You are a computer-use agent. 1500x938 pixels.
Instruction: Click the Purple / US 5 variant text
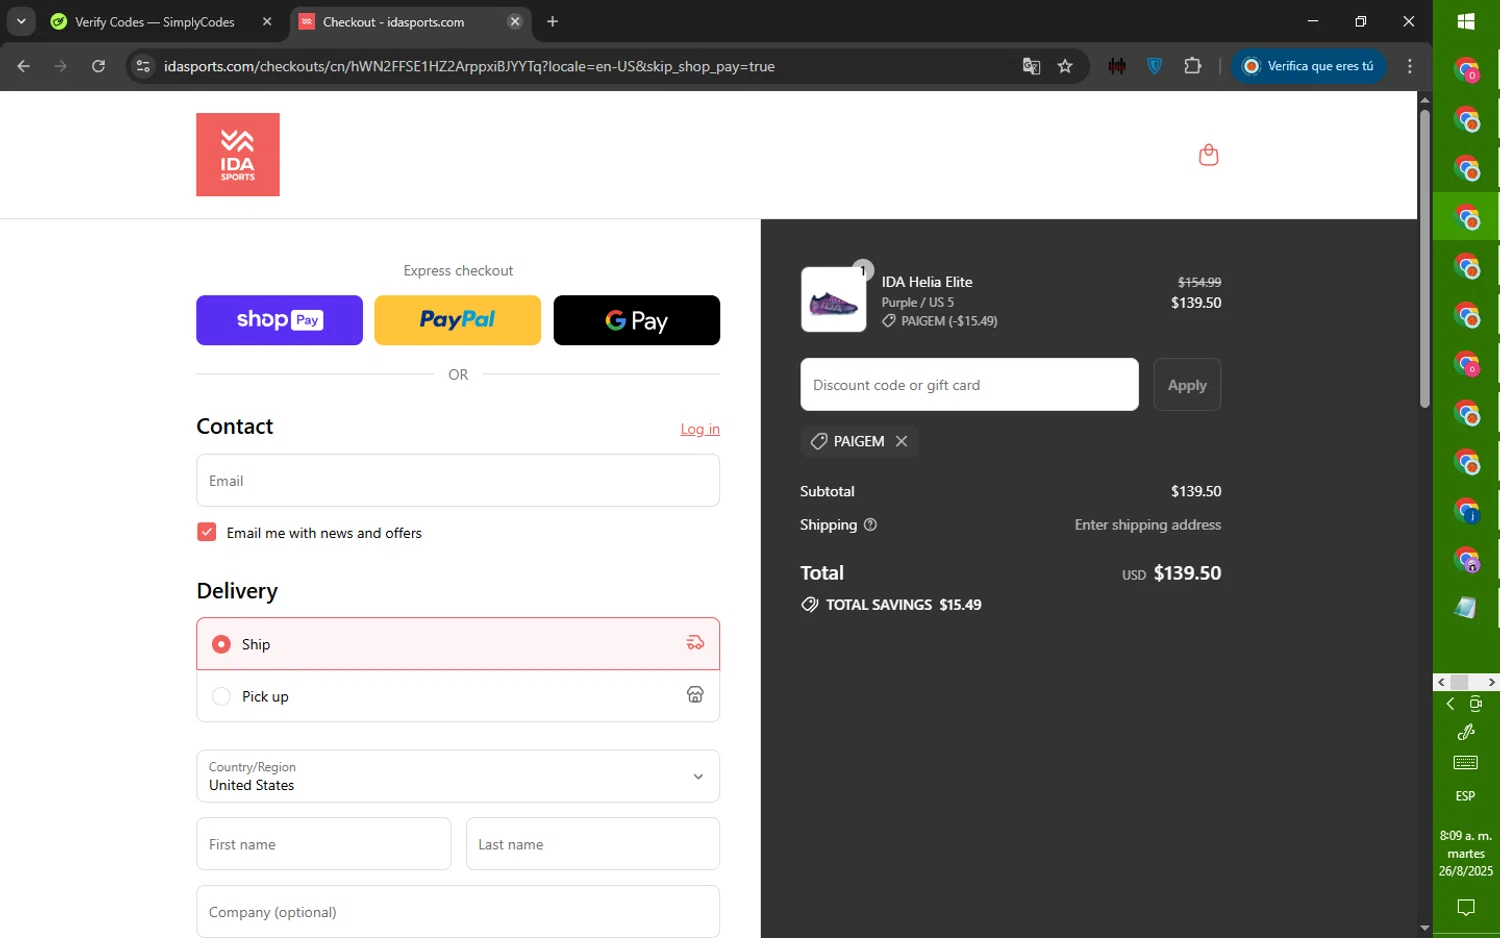(x=917, y=302)
